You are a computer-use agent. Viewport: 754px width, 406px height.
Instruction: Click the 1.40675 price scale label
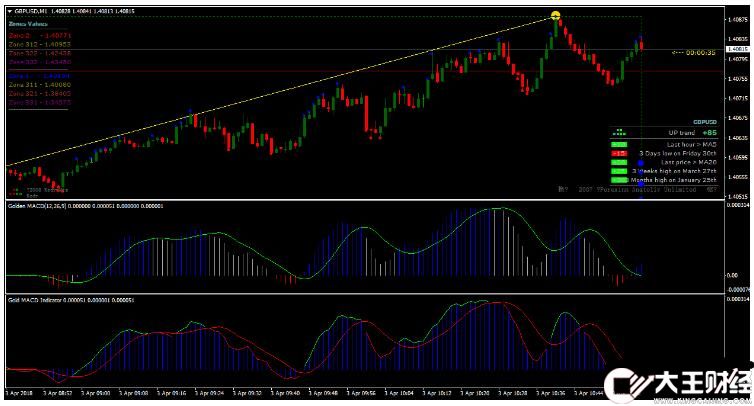tap(737, 118)
